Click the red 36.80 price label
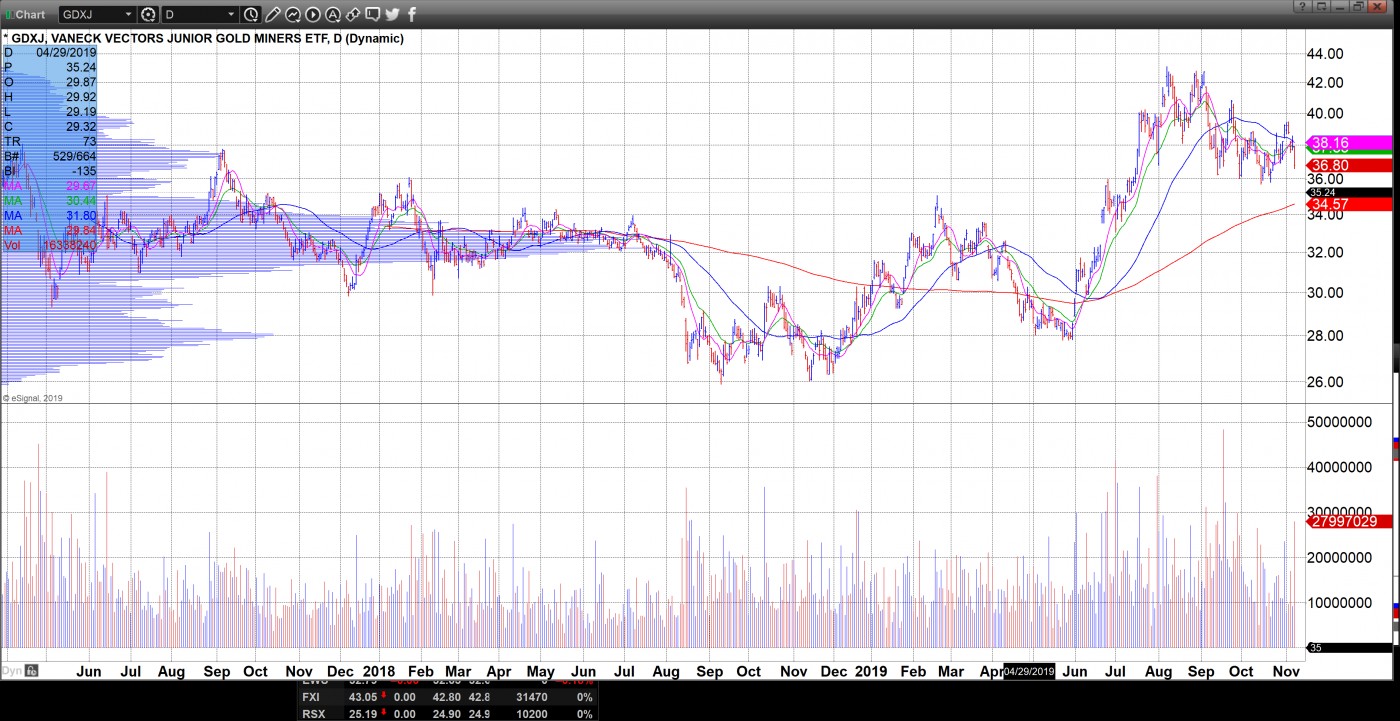 tap(1350, 166)
